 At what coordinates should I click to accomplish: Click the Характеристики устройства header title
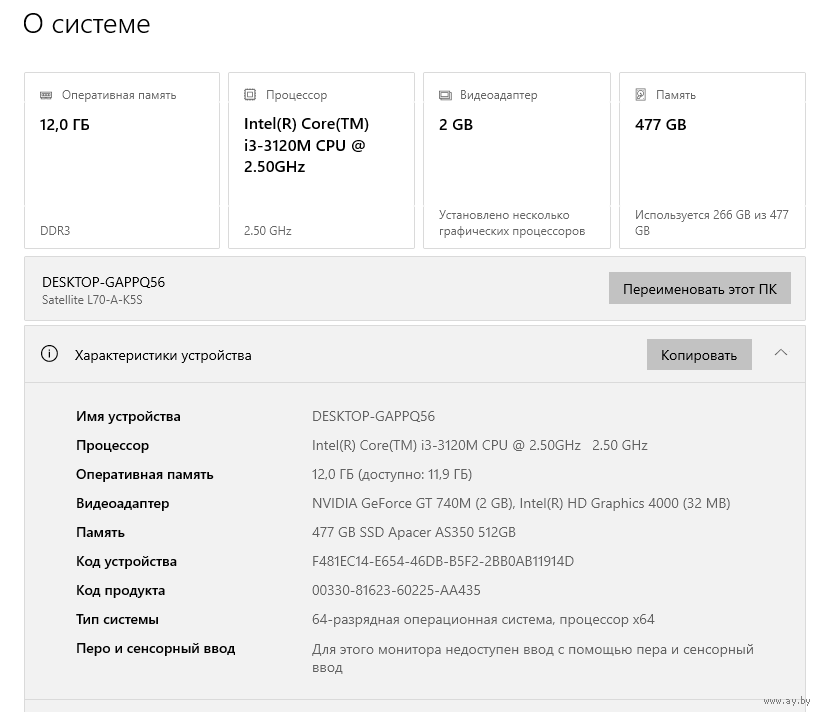(x=163, y=355)
